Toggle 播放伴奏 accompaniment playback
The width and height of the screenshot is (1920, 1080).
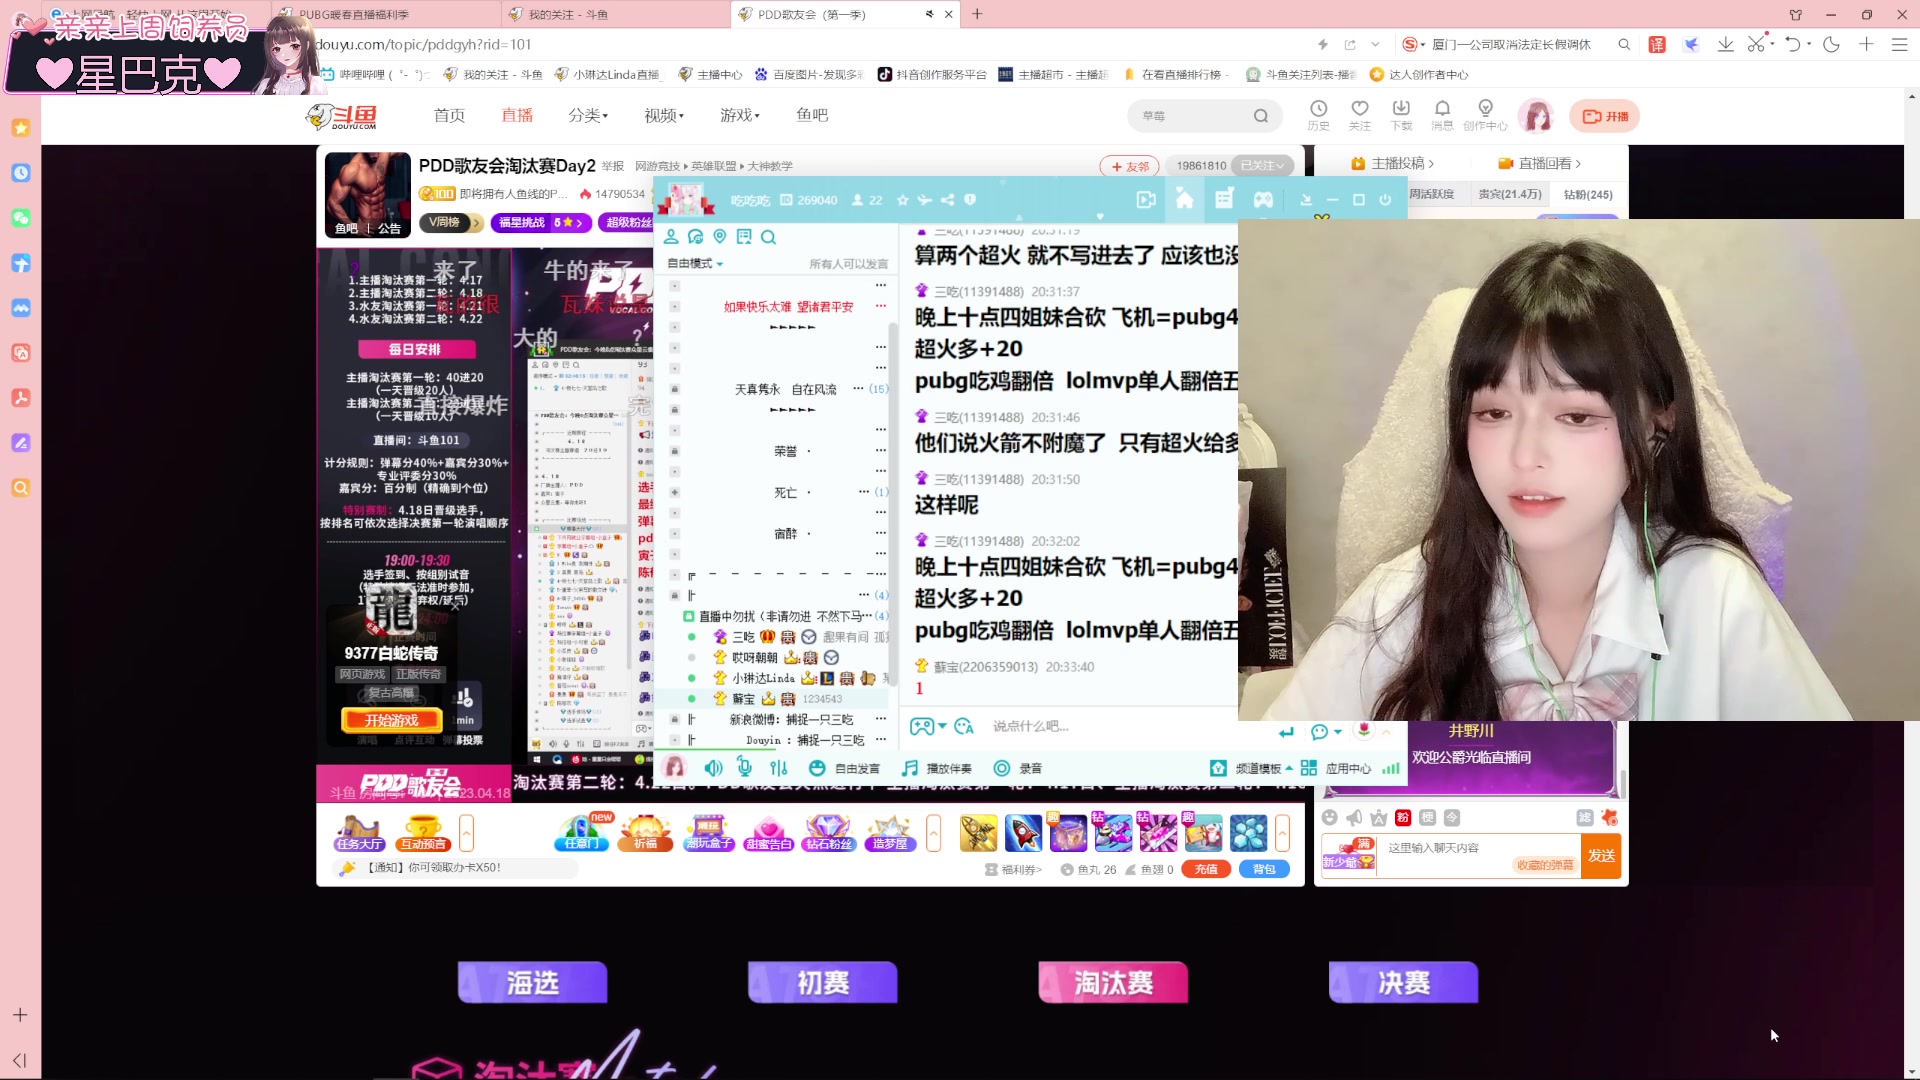(936, 768)
